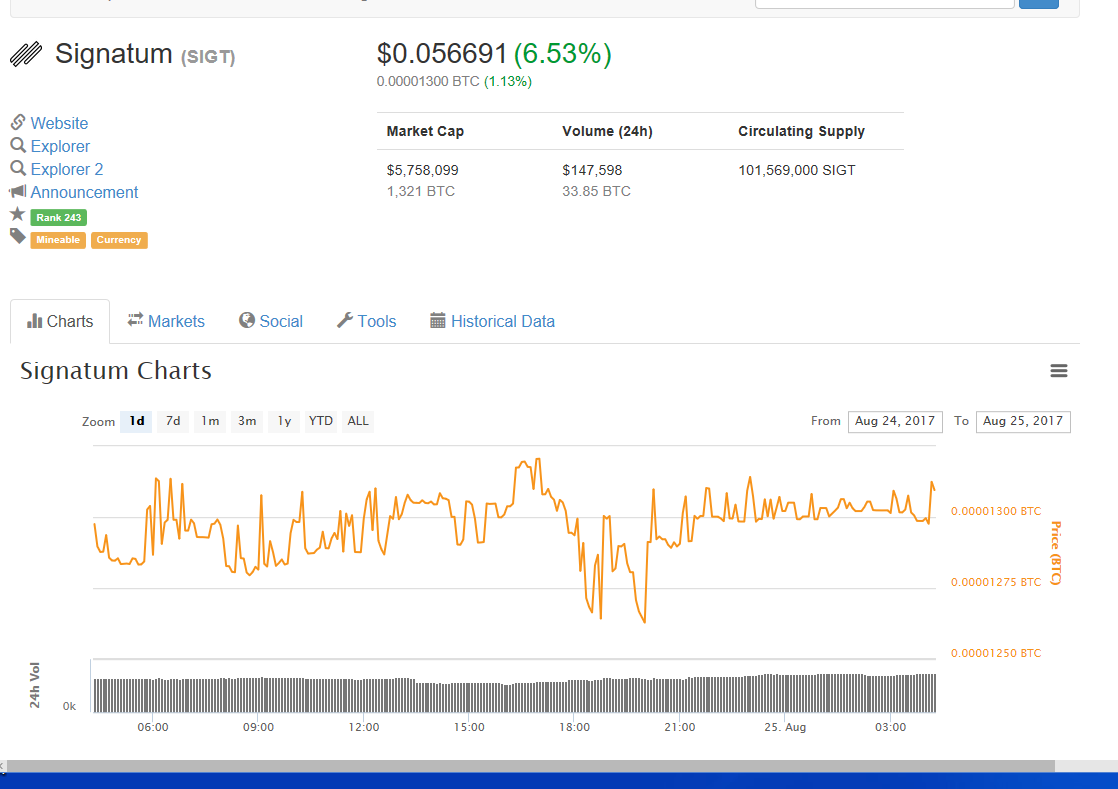Click the Market Cap value $5,758,099
Image resolution: width=1118 pixels, height=789 pixels.
(422, 170)
